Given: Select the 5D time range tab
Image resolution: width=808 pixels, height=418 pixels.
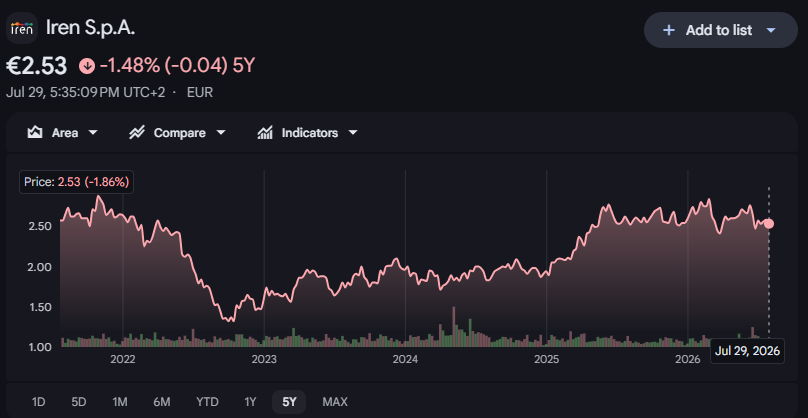Looking at the screenshot, I should pyautogui.click(x=78, y=402).
